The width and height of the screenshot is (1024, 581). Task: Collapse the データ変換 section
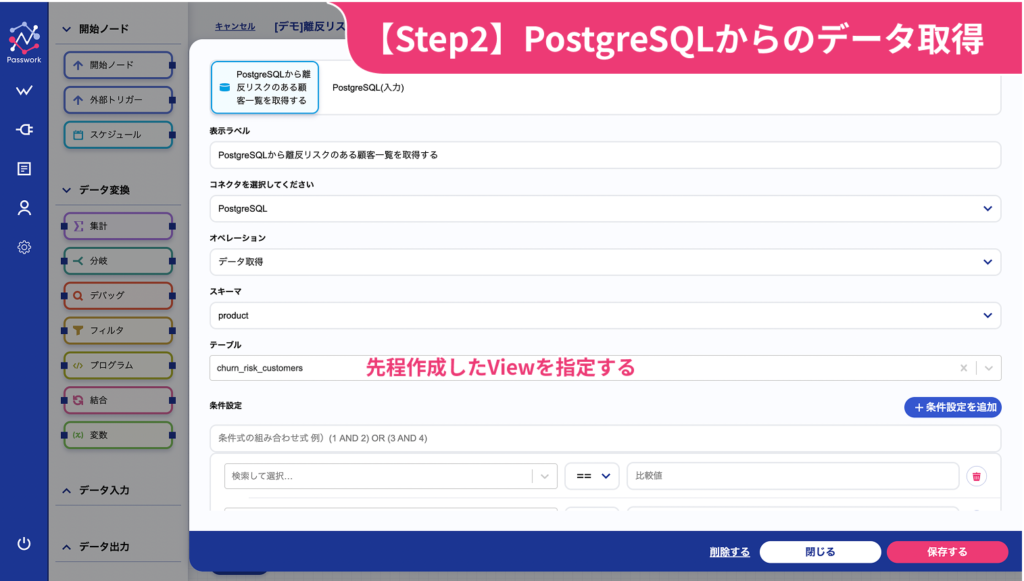(67, 190)
